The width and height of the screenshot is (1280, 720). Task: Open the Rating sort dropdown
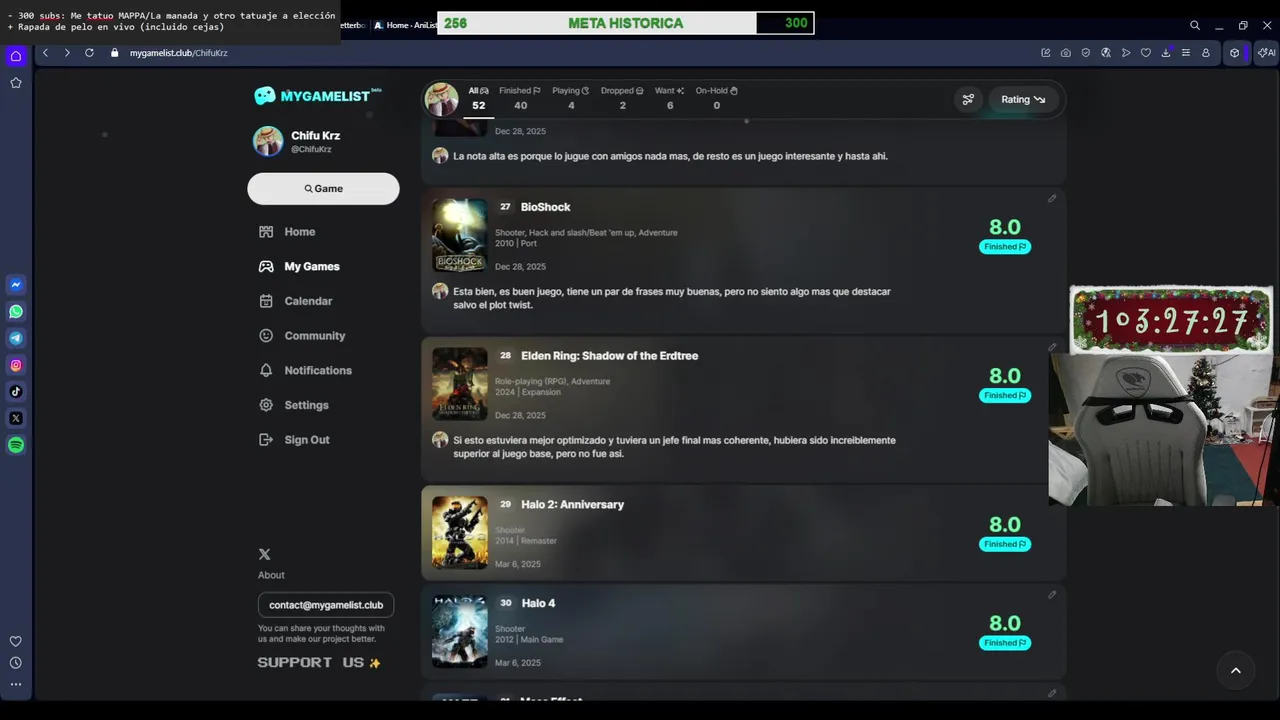(x=1022, y=99)
